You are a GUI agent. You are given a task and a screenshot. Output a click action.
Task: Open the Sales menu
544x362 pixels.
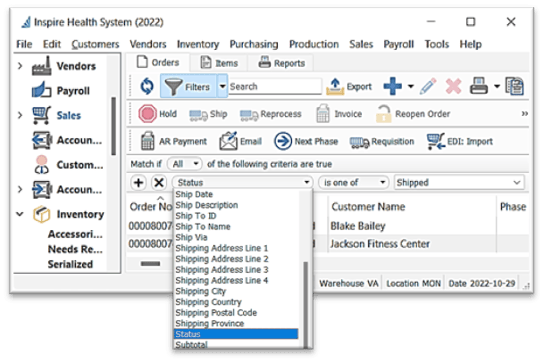point(361,44)
